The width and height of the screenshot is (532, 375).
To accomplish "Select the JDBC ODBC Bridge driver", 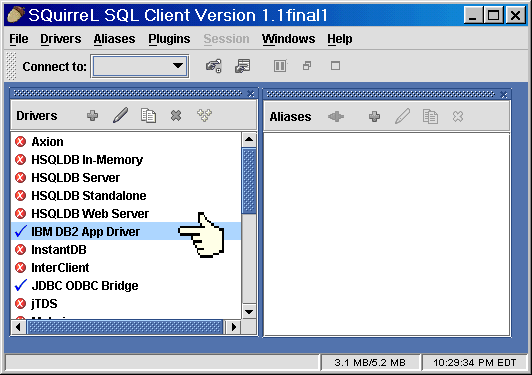I will 126,285.
